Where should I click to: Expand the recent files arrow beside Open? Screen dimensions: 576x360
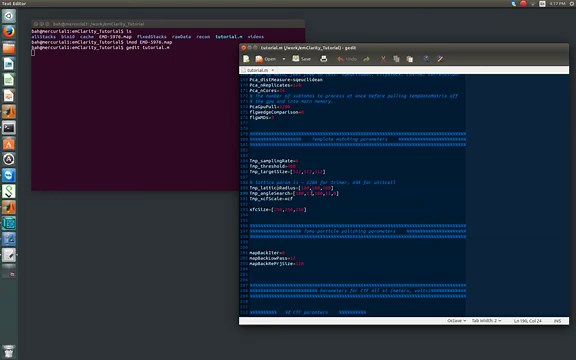tap(284, 59)
